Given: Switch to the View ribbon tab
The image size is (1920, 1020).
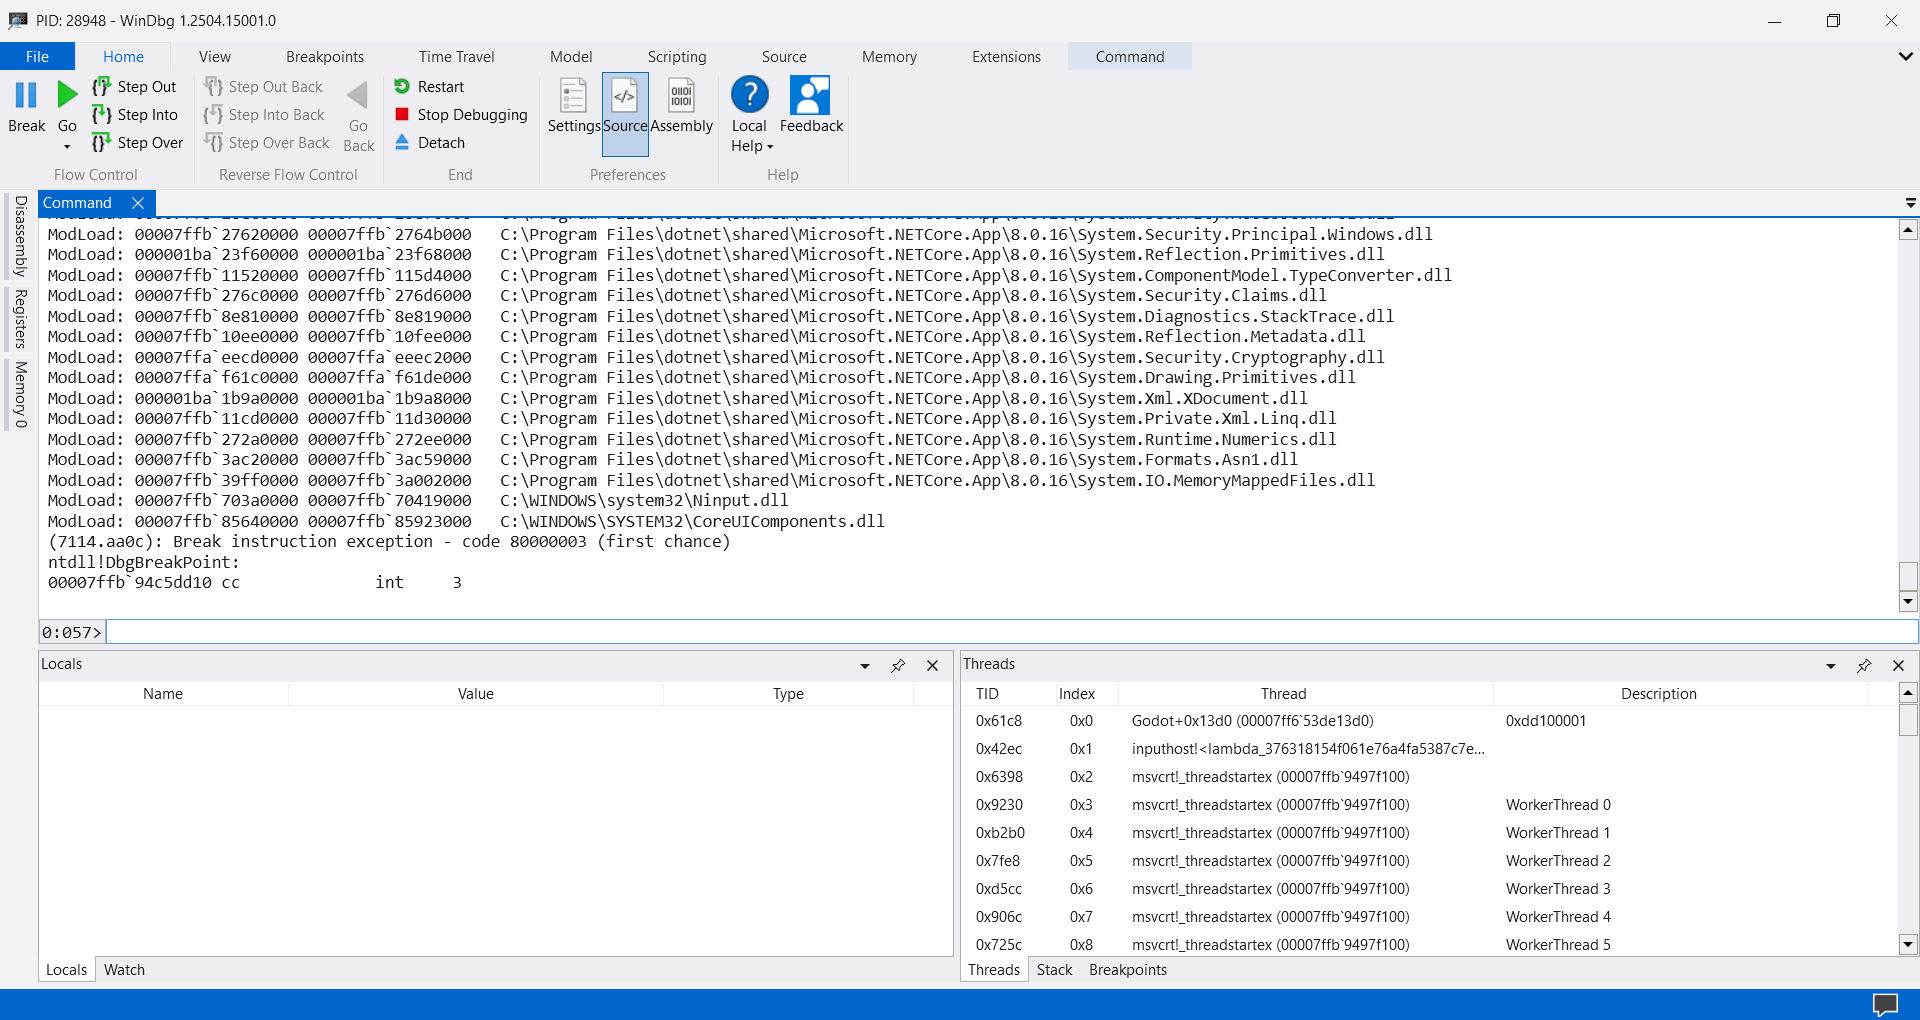Looking at the screenshot, I should pyautogui.click(x=214, y=57).
